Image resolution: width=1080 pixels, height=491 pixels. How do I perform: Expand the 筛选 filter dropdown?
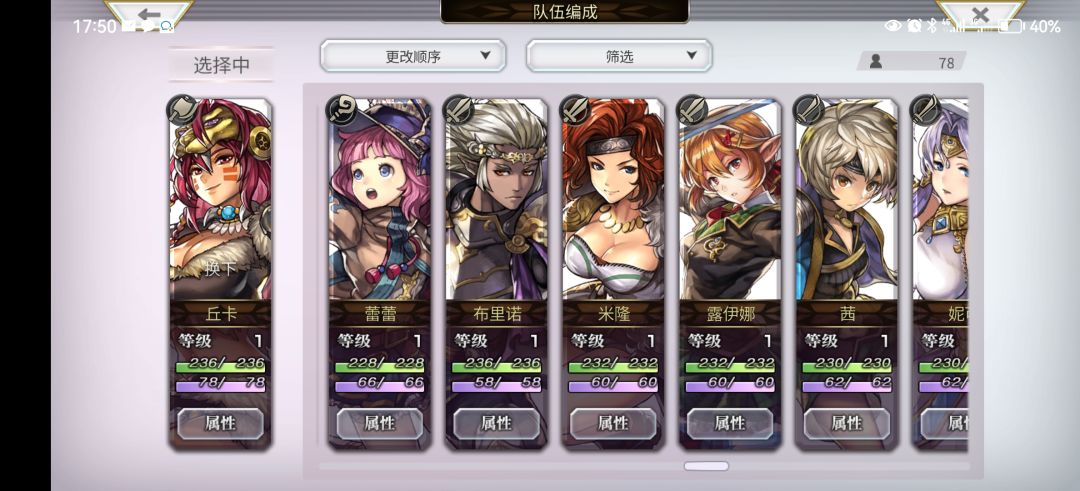(619, 56)
